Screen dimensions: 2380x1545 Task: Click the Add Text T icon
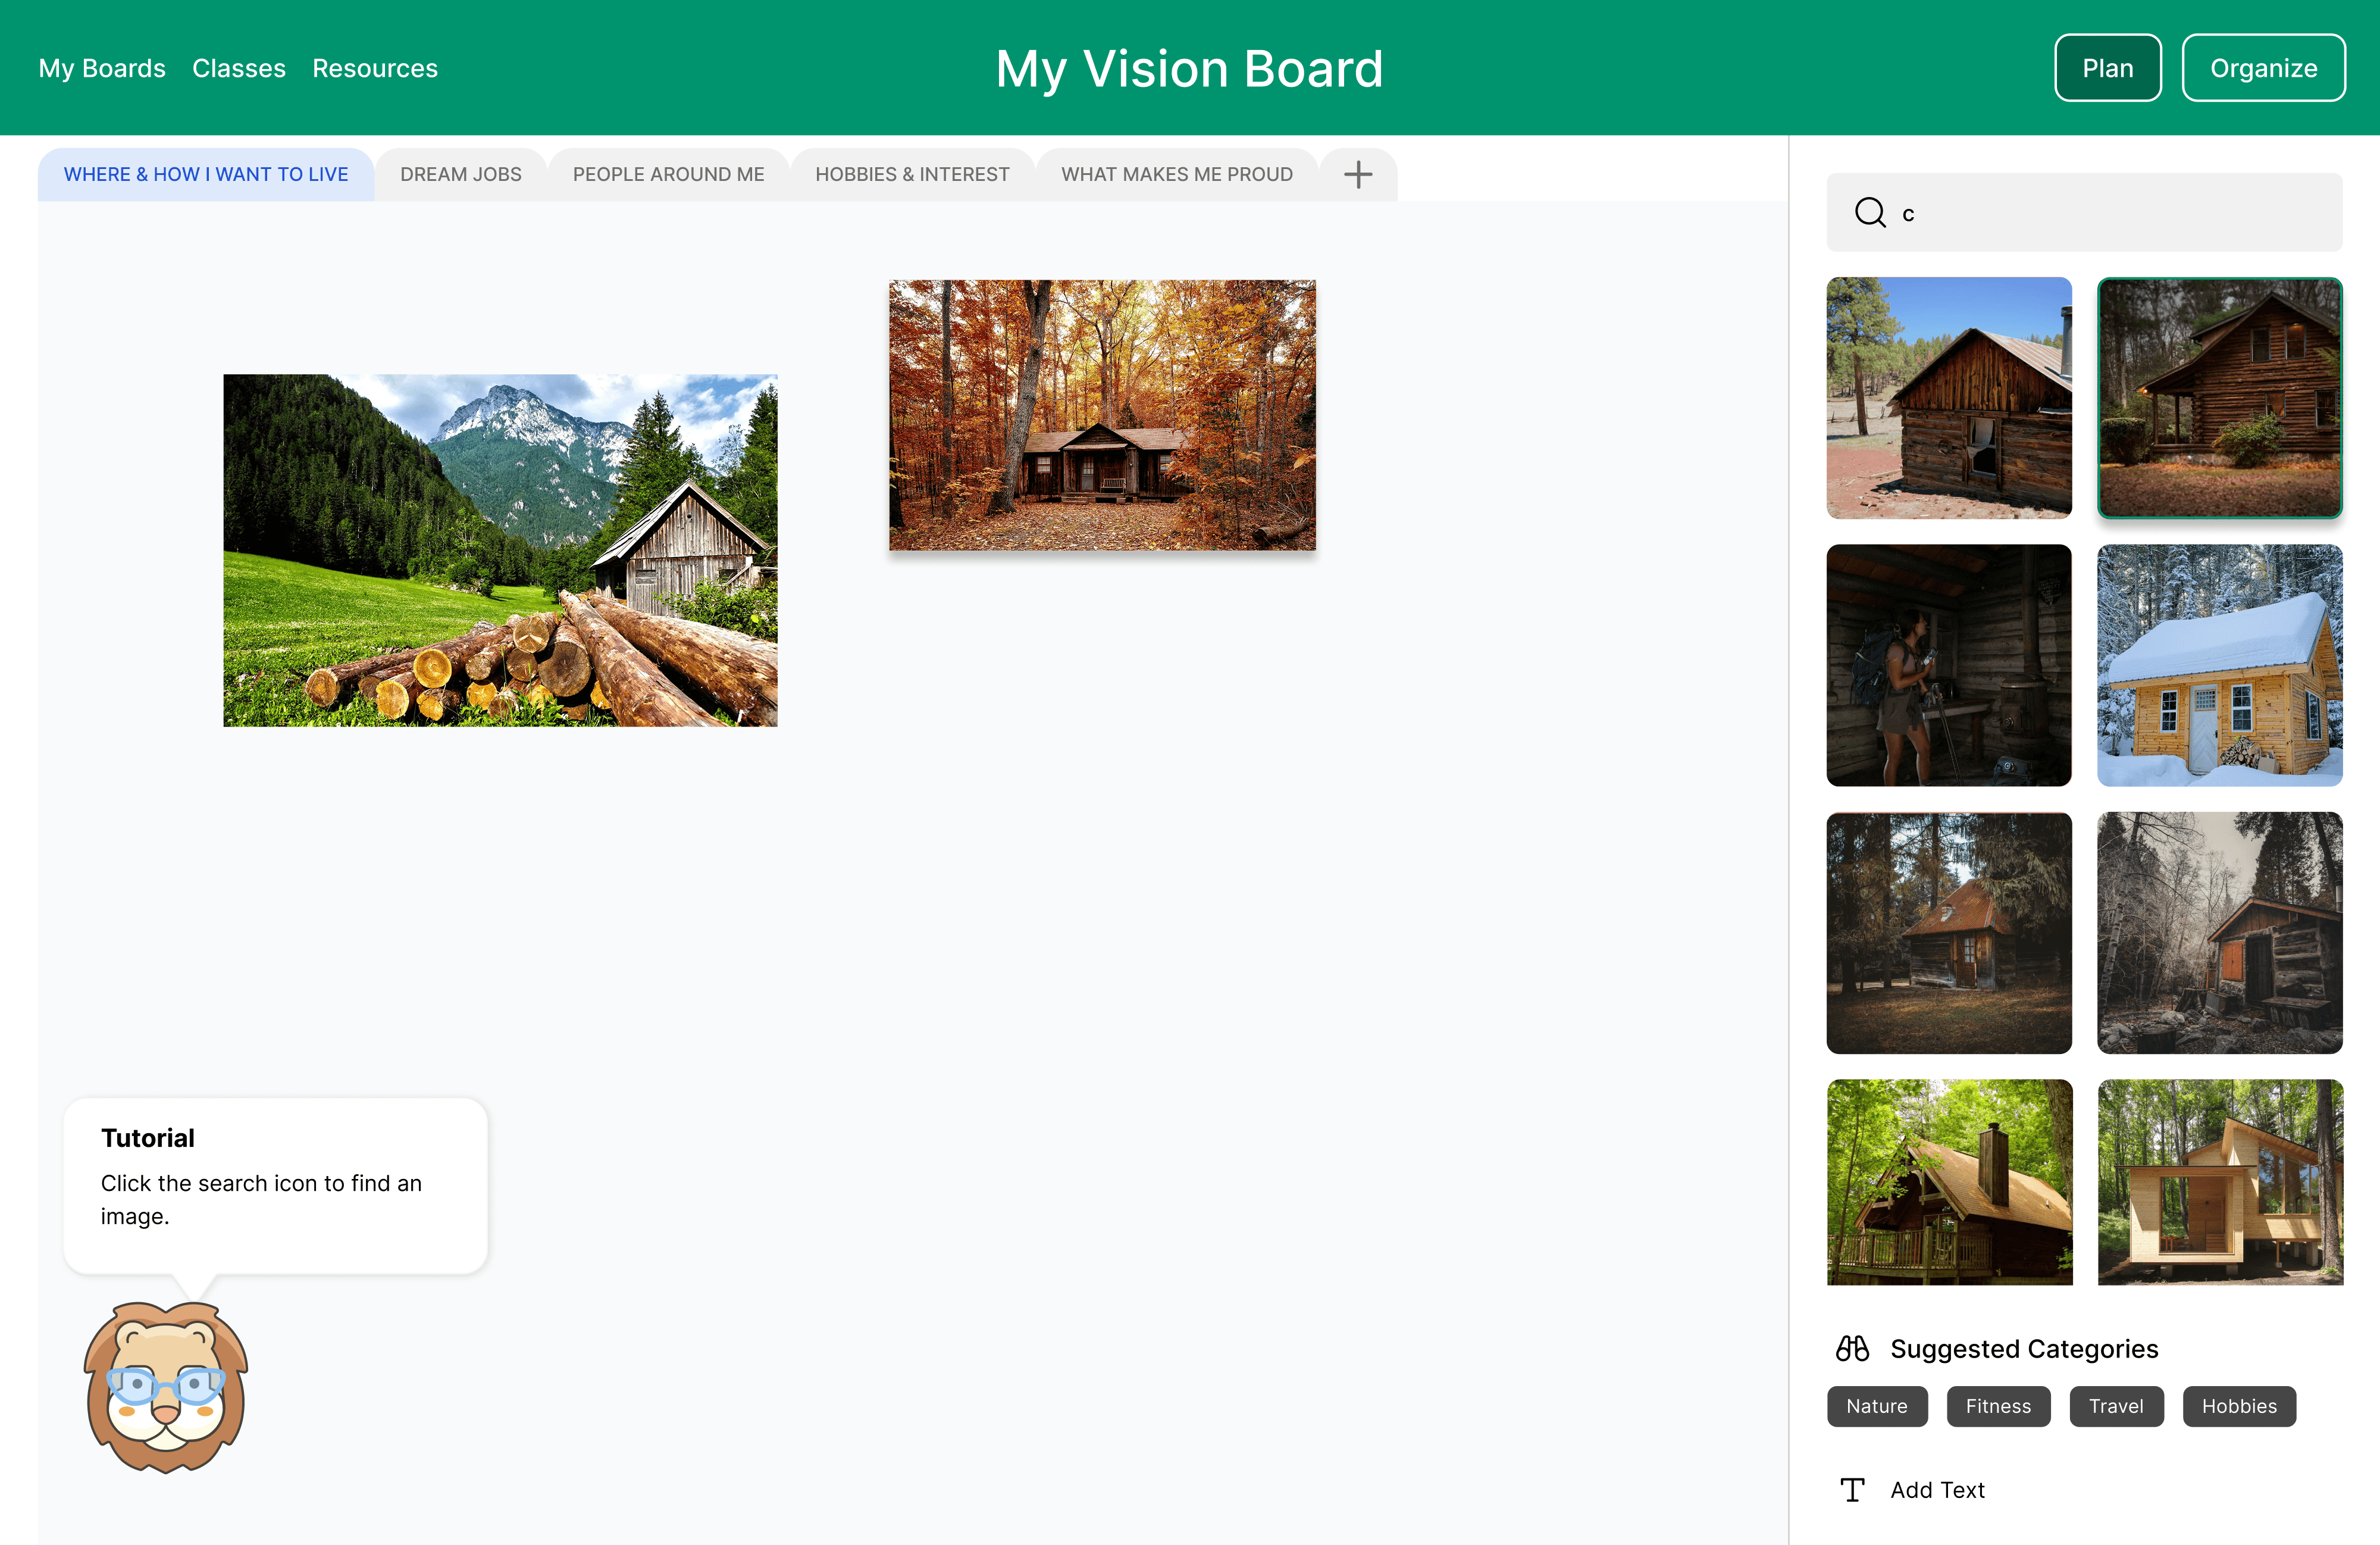(x=1852, y=1490)
